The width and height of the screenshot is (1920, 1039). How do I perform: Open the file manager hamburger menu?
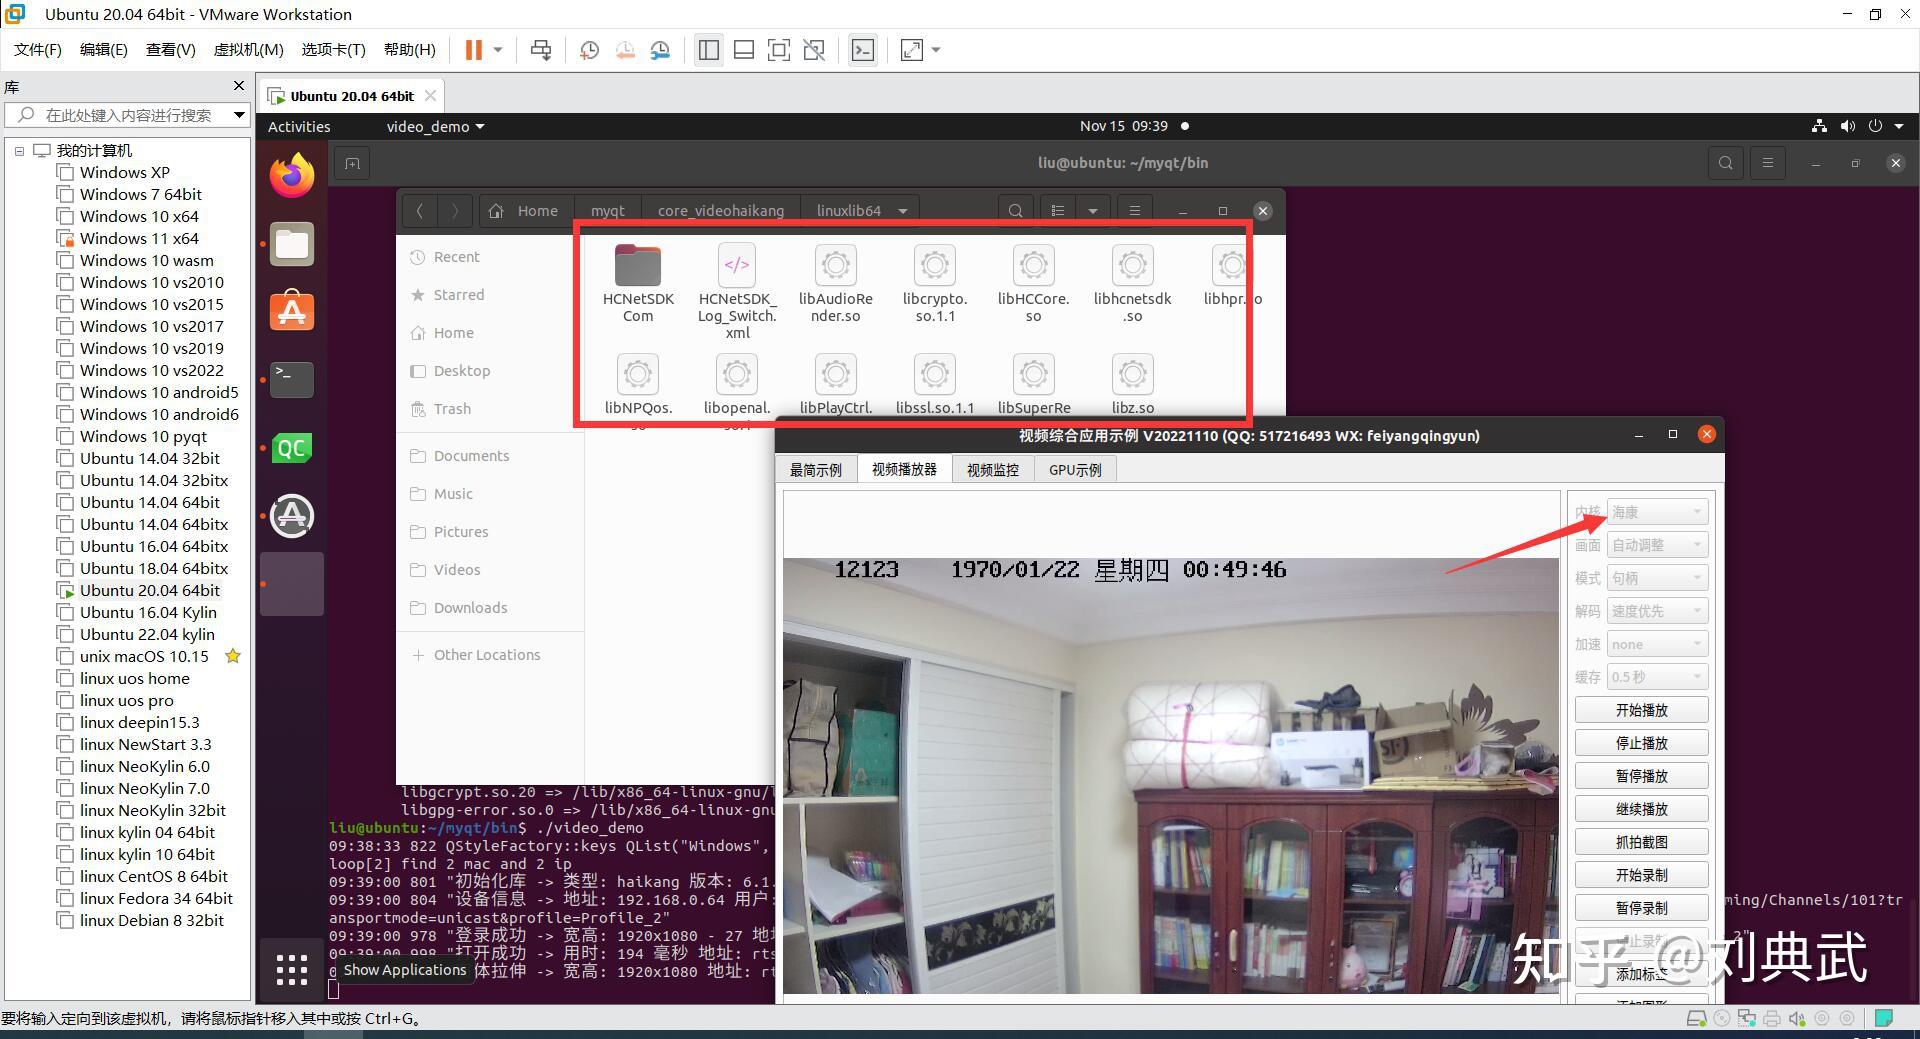[x=1134, y=211]
